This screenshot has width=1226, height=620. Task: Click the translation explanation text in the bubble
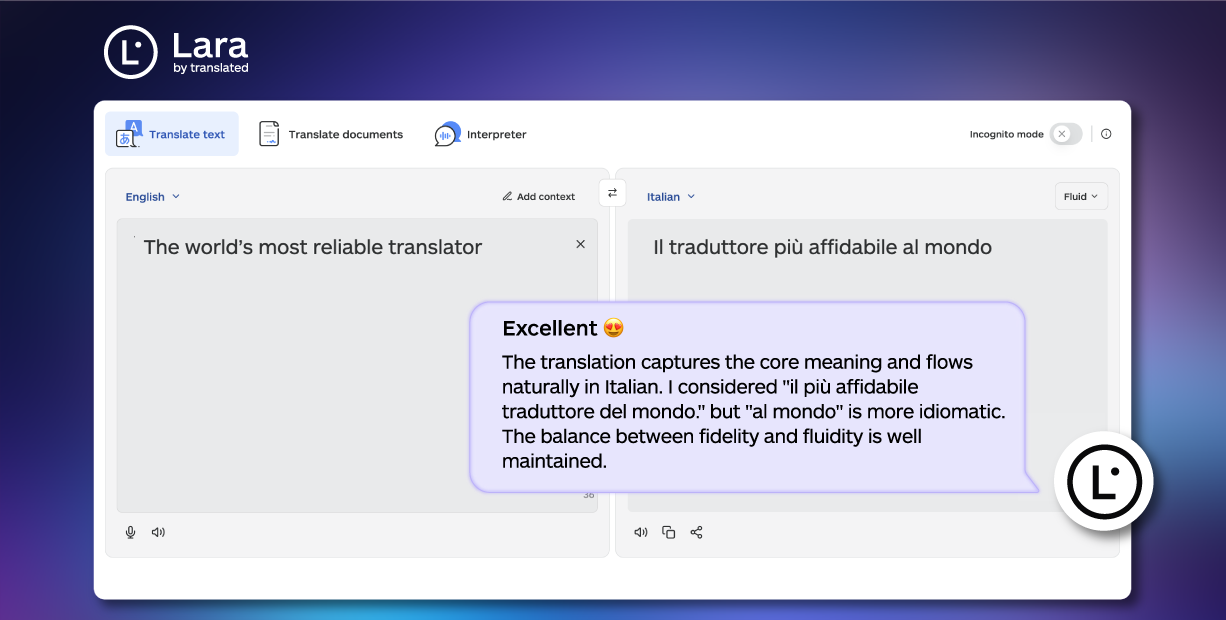(753, 411)
